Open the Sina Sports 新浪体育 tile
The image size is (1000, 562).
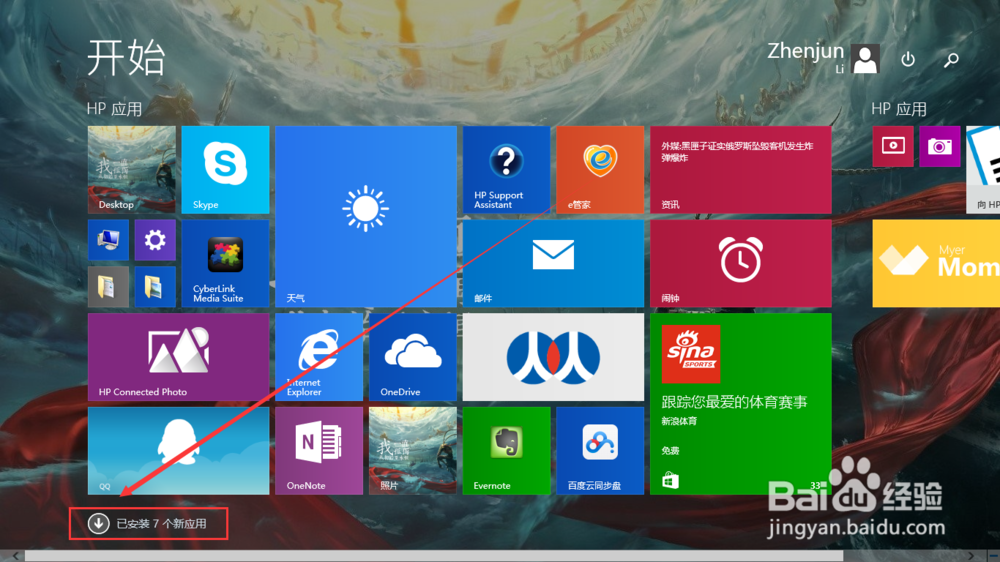[740, 404]
